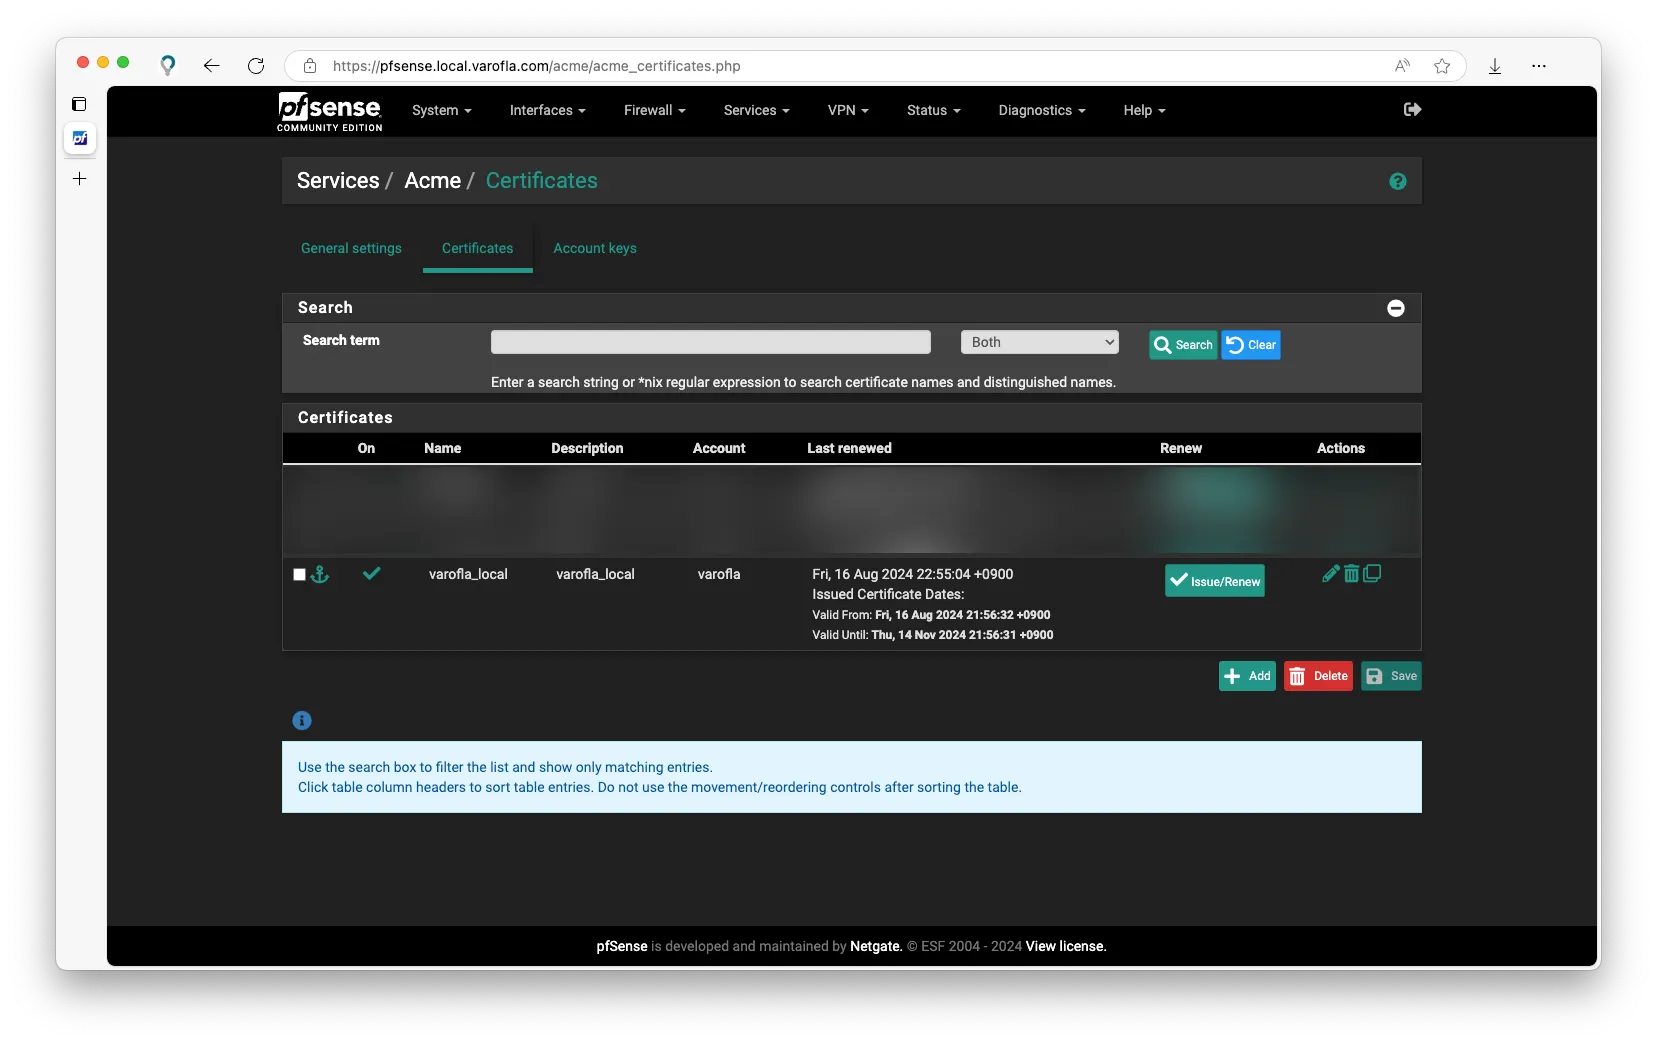Click the enabled checkmark icon for varofla_local
The image size is (1657, 1044).
click(x=371, y=573)
